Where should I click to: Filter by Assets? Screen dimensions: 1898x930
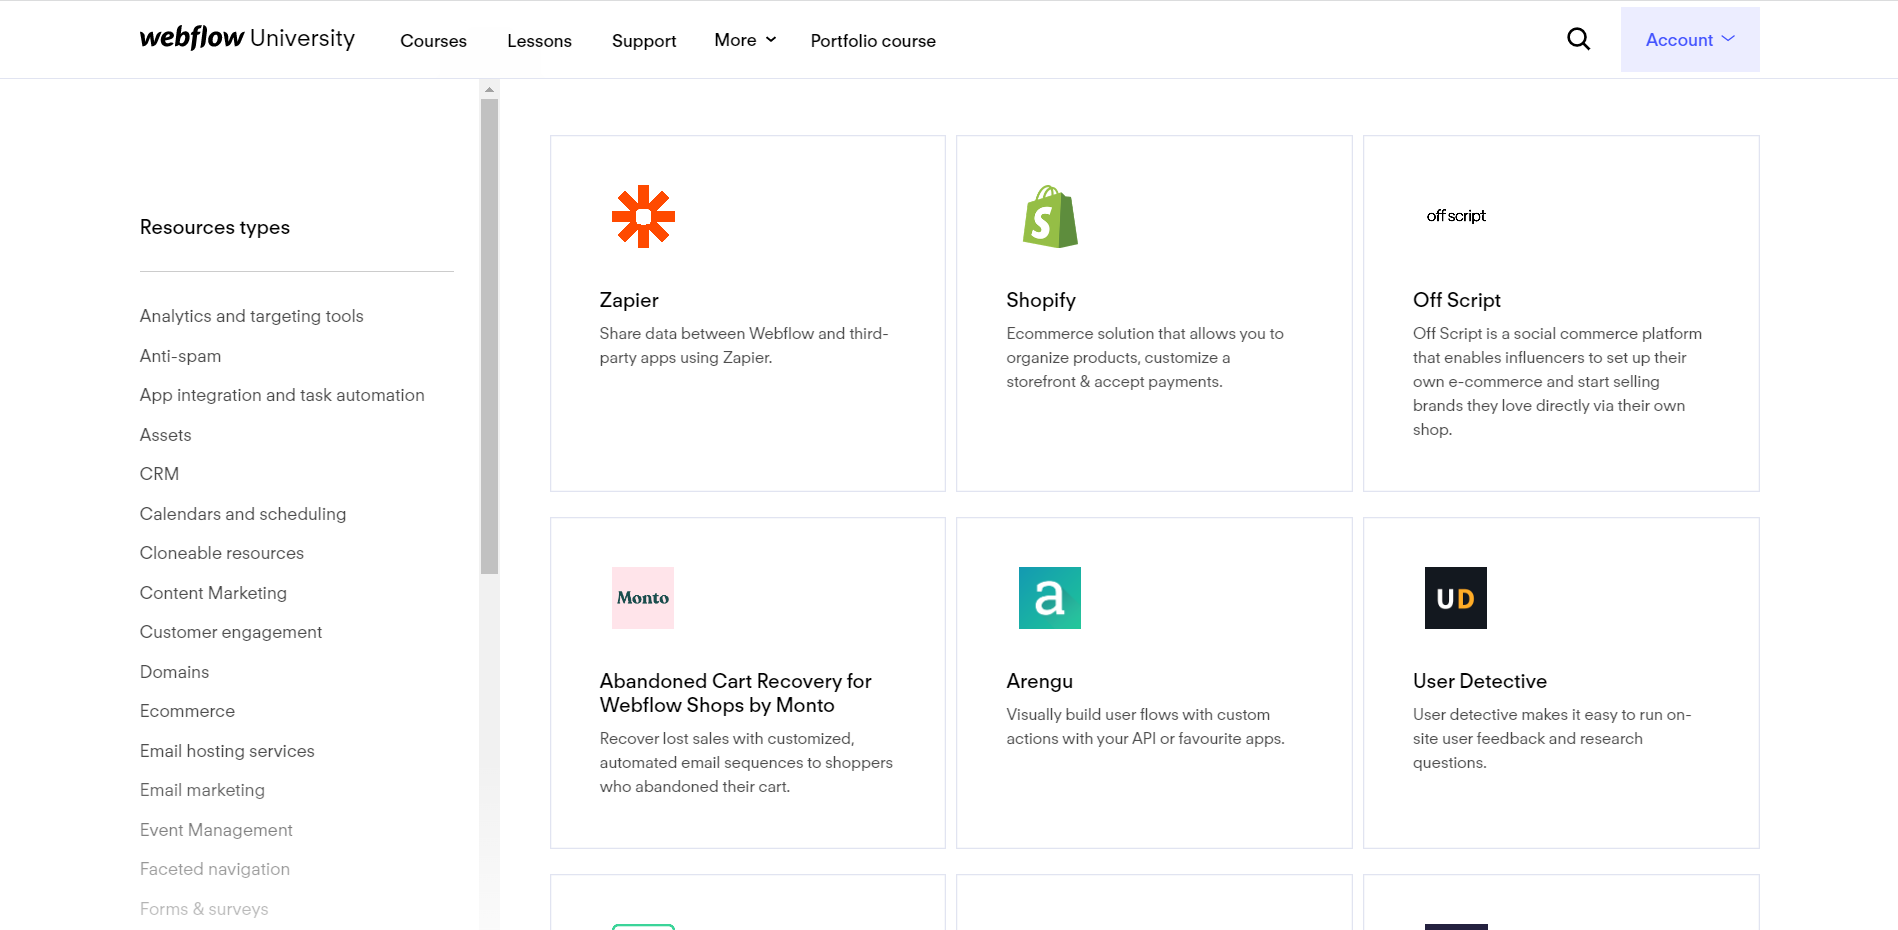pyautogui.click(x=165, y=435)
